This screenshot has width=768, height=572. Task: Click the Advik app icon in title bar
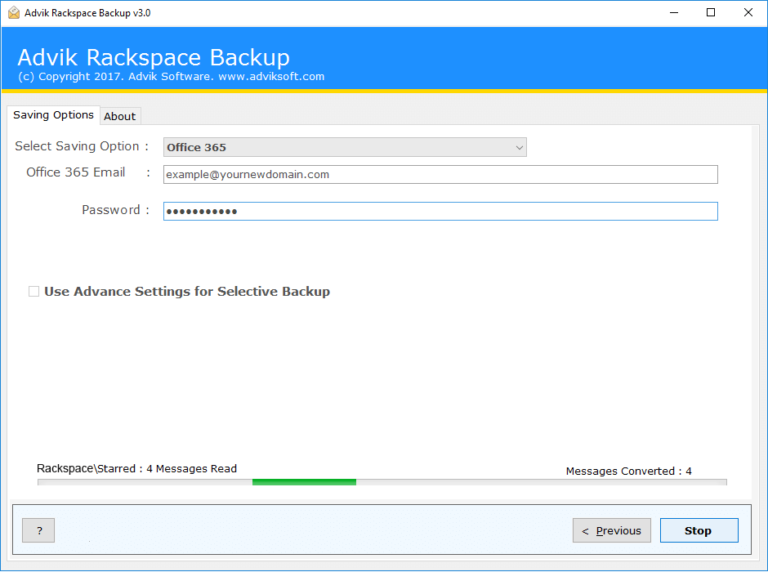tap(14, 13)
